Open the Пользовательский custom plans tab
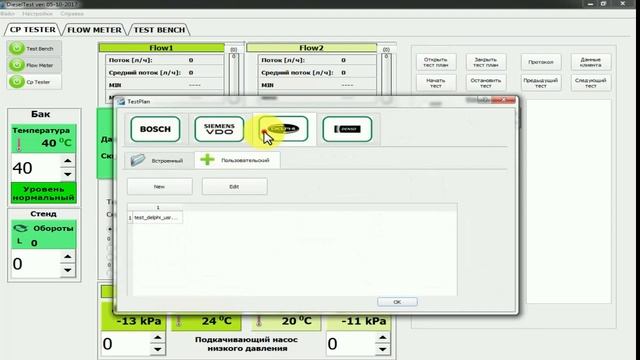The width and height of the screenshot is (640, 360). tap(237, 160)
